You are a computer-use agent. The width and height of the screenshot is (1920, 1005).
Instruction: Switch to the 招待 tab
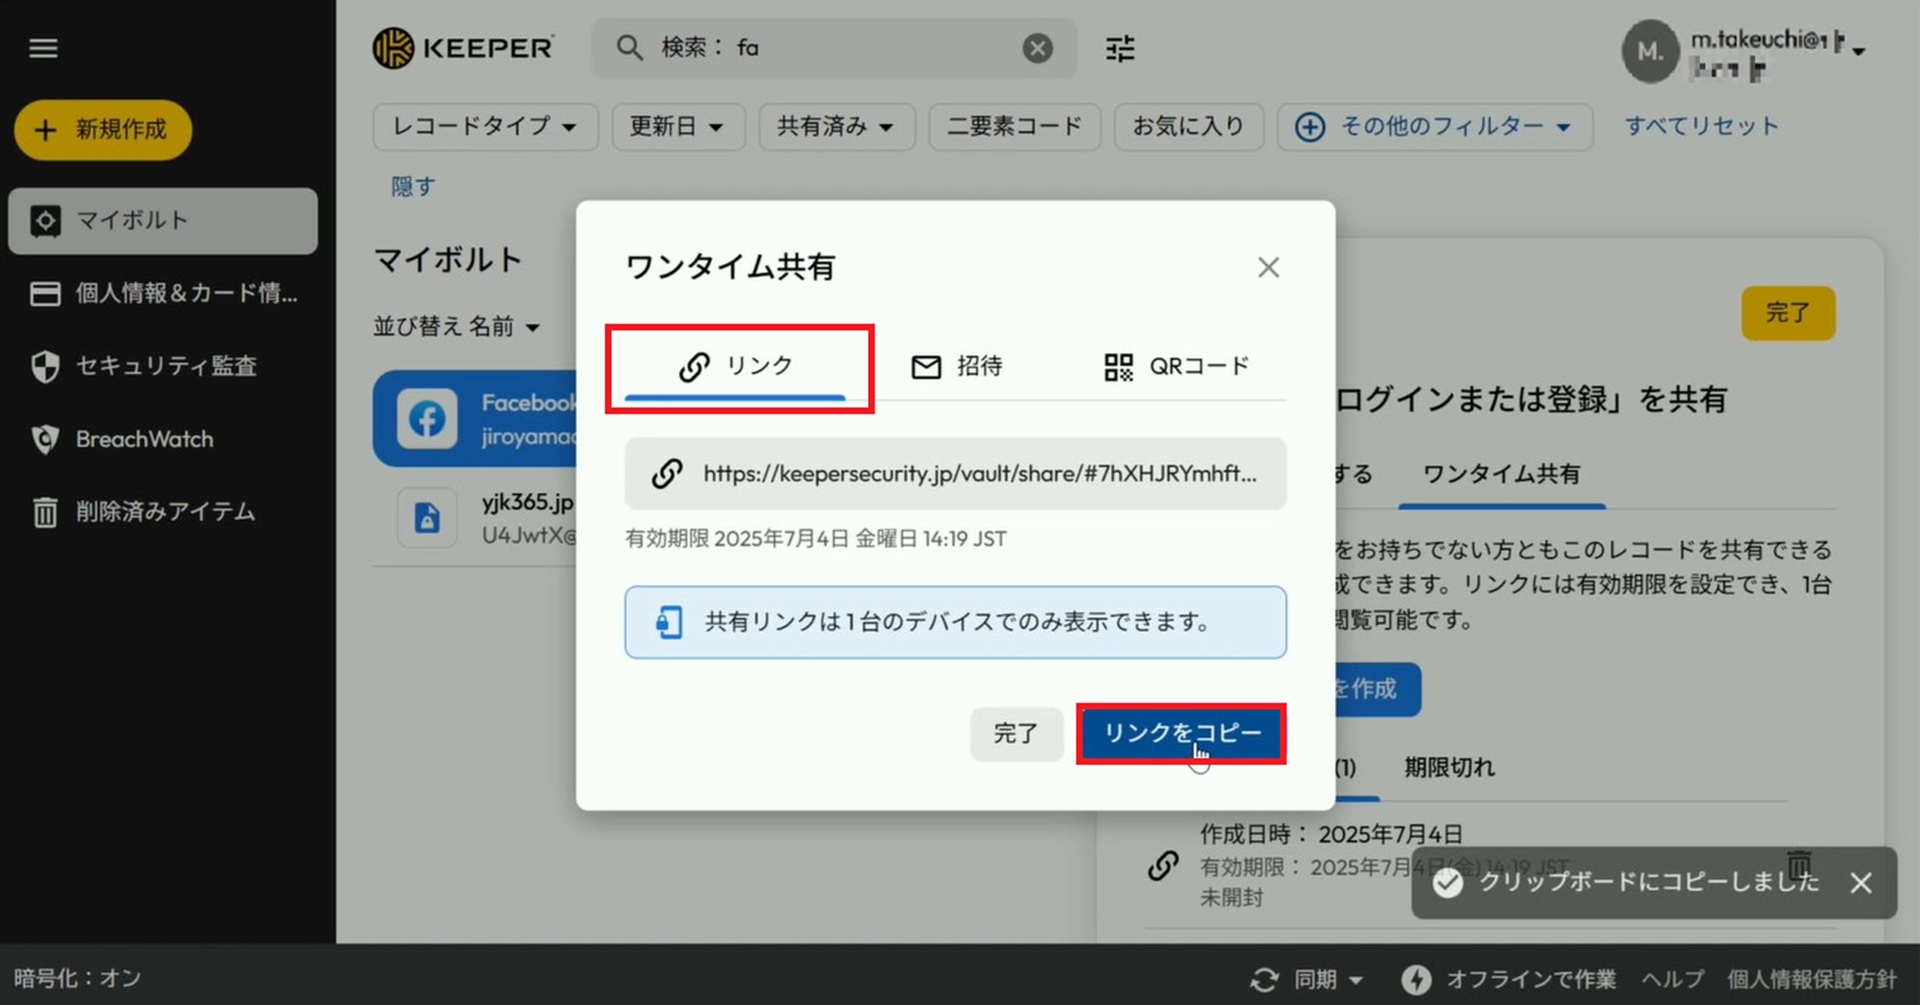point(956,367)
